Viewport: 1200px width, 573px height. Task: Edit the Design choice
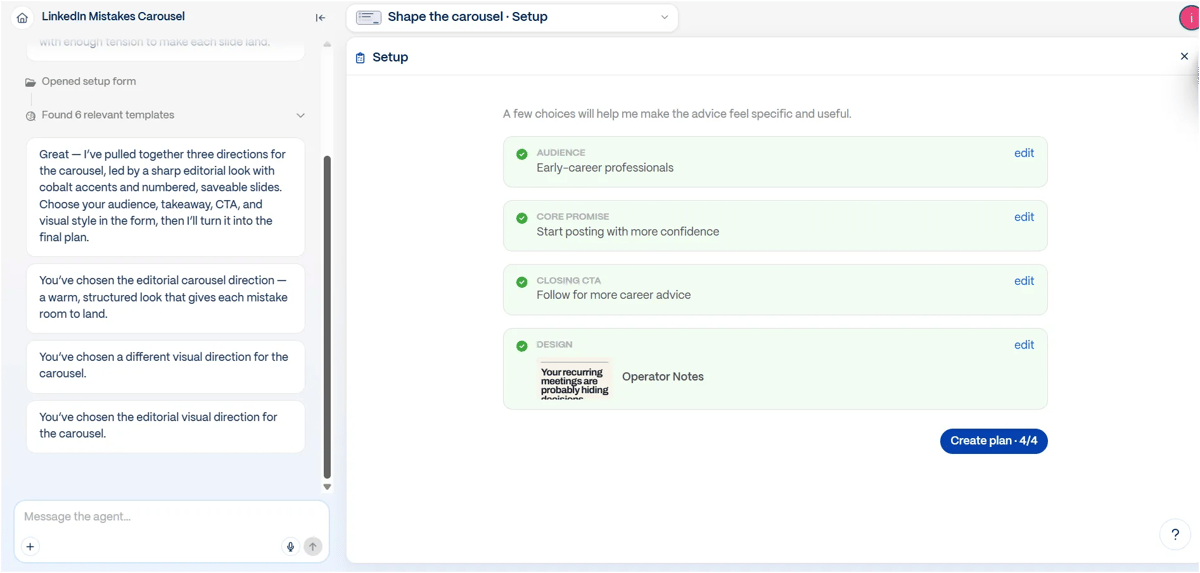click(1024, 345)
